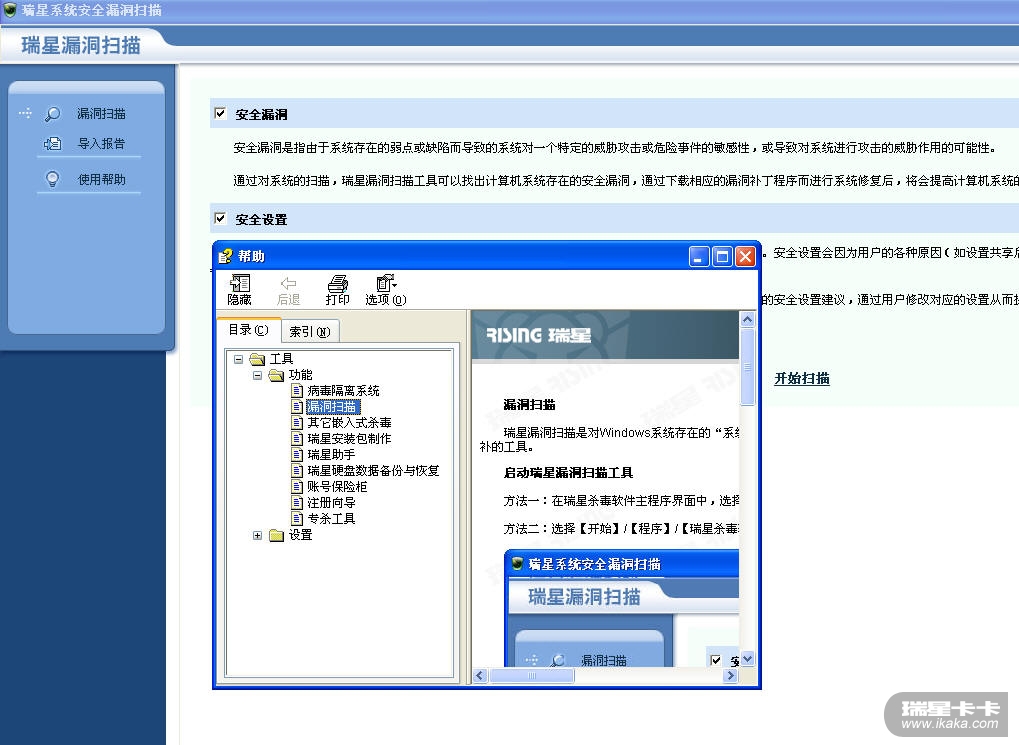This screenshot has width=1019, height=745.
Task: Click the page icon beside 病毒隔离系统
Action: point(297,391)
